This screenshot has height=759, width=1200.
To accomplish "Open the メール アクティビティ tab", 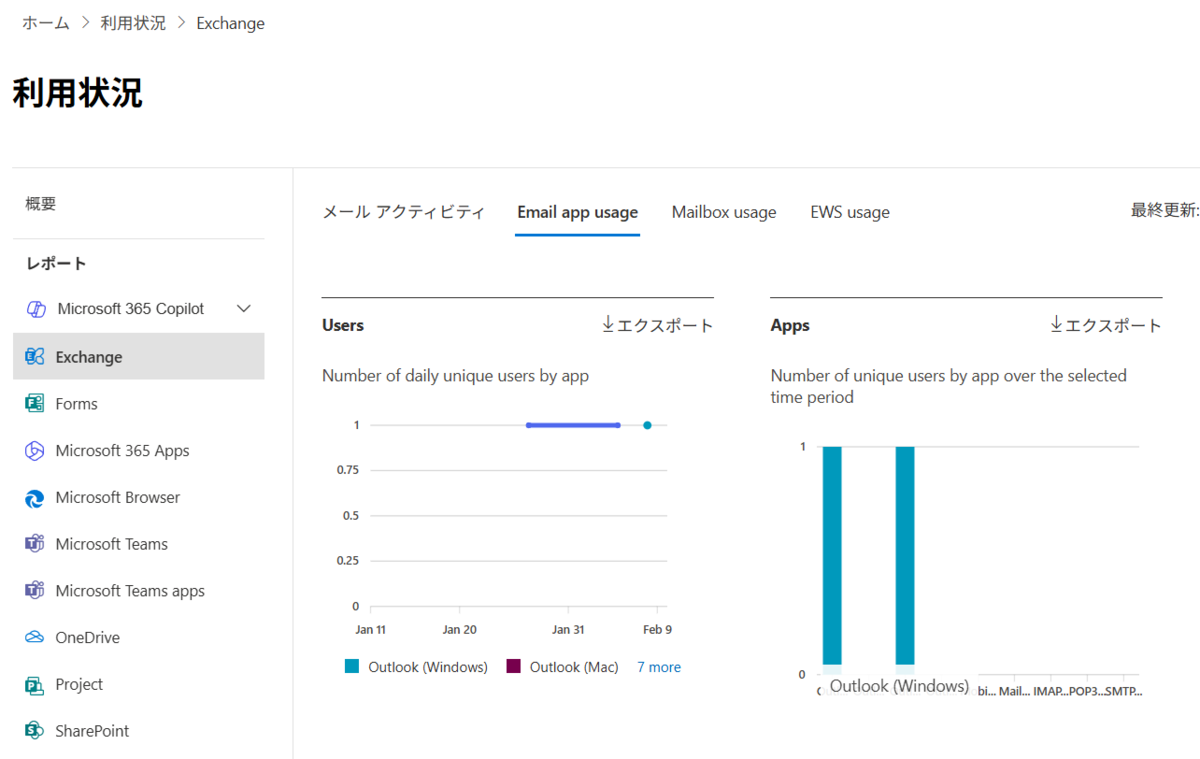I will (404, 212).
